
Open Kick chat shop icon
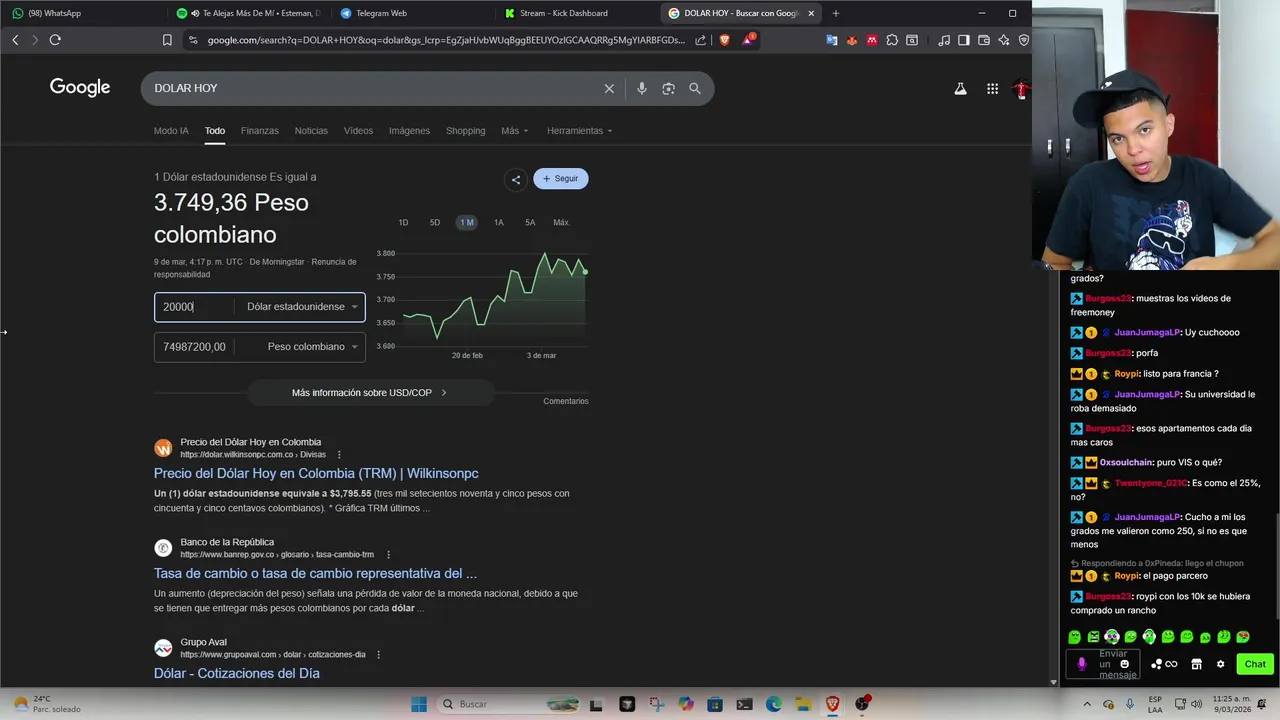1196,664
